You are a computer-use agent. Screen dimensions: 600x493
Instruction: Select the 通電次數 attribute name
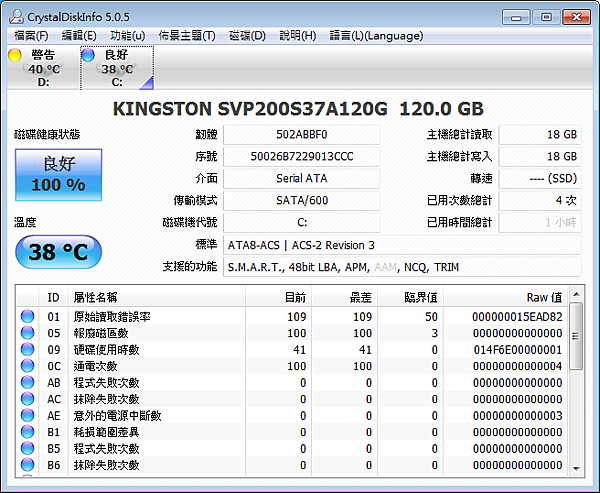pyautogui.click(x=95, y=366)
